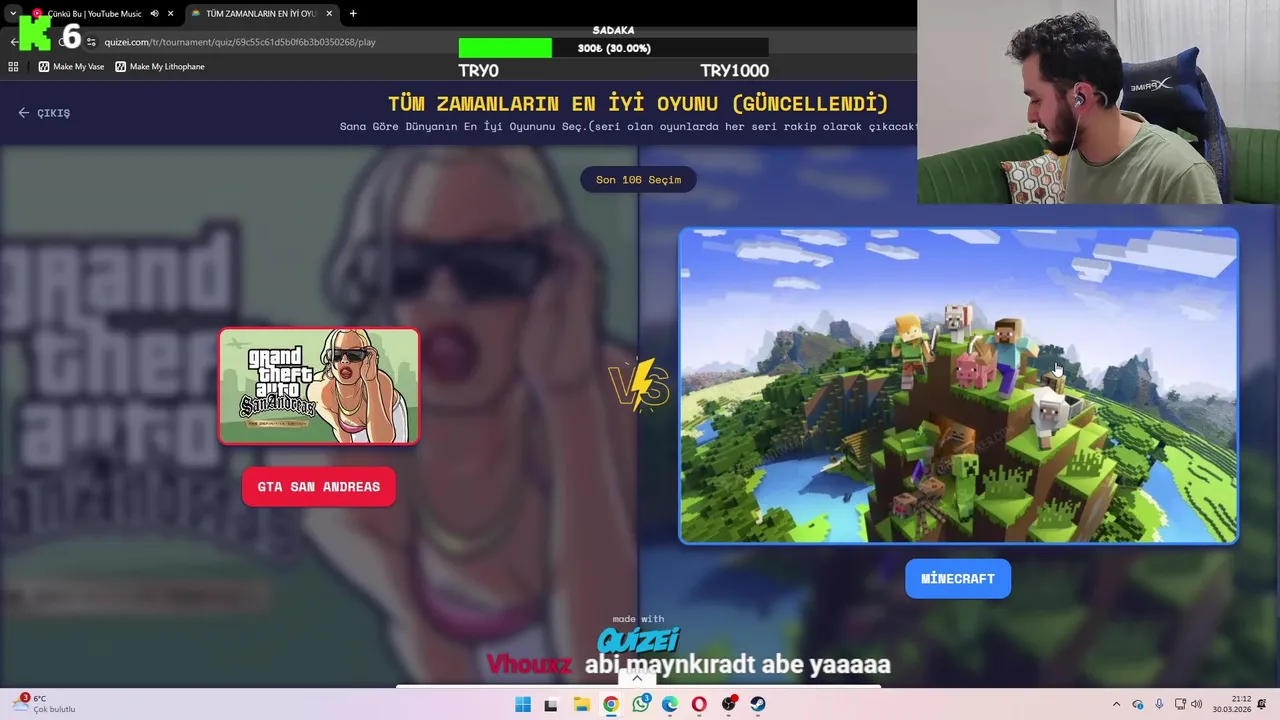Screen dimensions: 1280x720
Task: Mute the YouTube Music tab audio icon
Action: tap(154, 14)
